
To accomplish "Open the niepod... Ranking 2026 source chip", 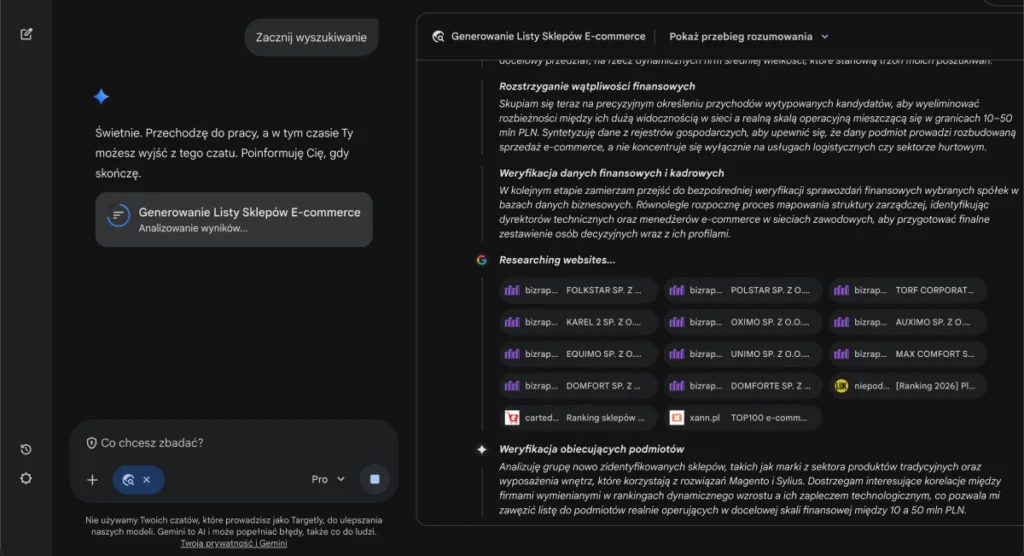I will pos(907,386).
